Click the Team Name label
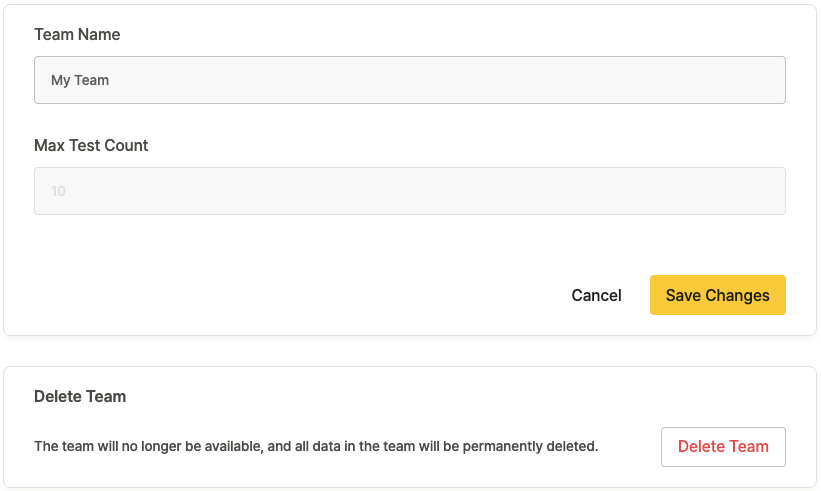The height and width of the screenshot is (491, 821). [77, 35]
